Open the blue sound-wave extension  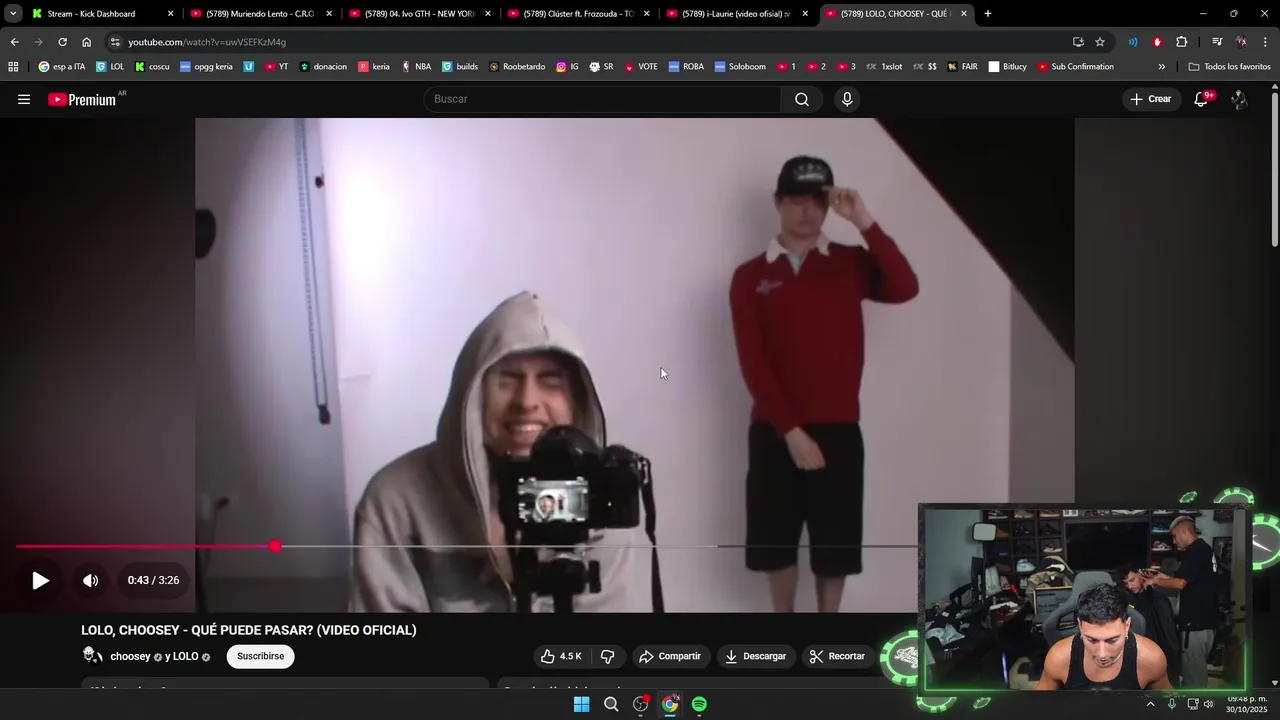tap(1133, 42)
